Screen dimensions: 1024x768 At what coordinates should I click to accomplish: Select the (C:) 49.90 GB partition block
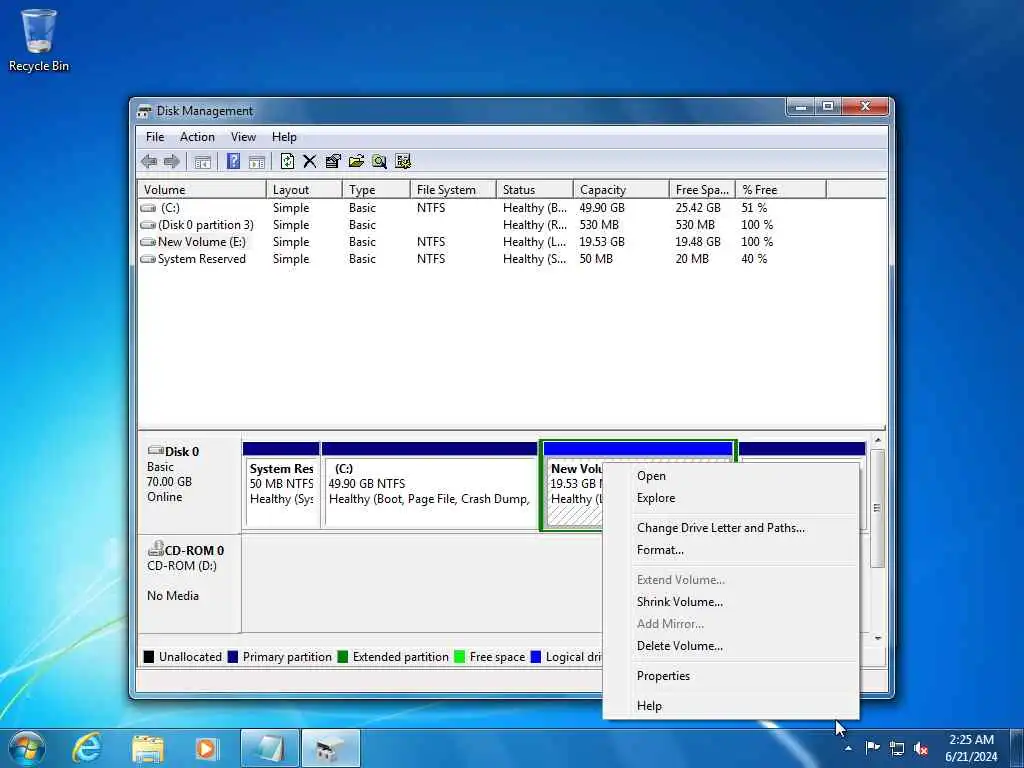click(429, 485)
